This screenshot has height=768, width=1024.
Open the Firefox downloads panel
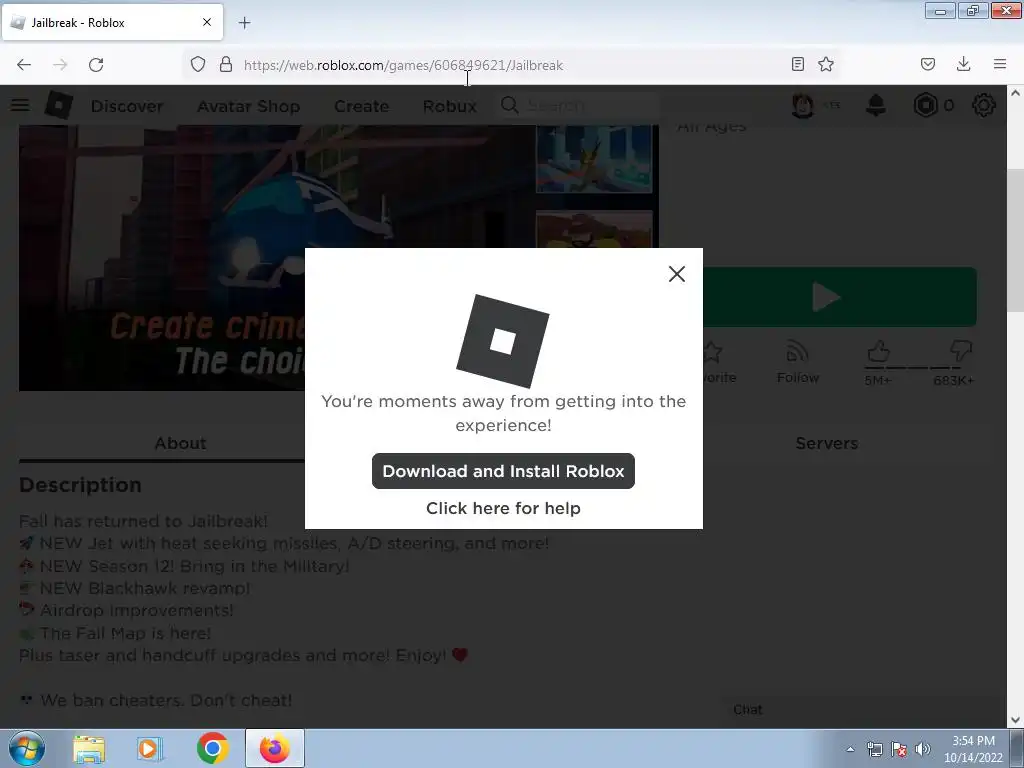tap(963, 64)
